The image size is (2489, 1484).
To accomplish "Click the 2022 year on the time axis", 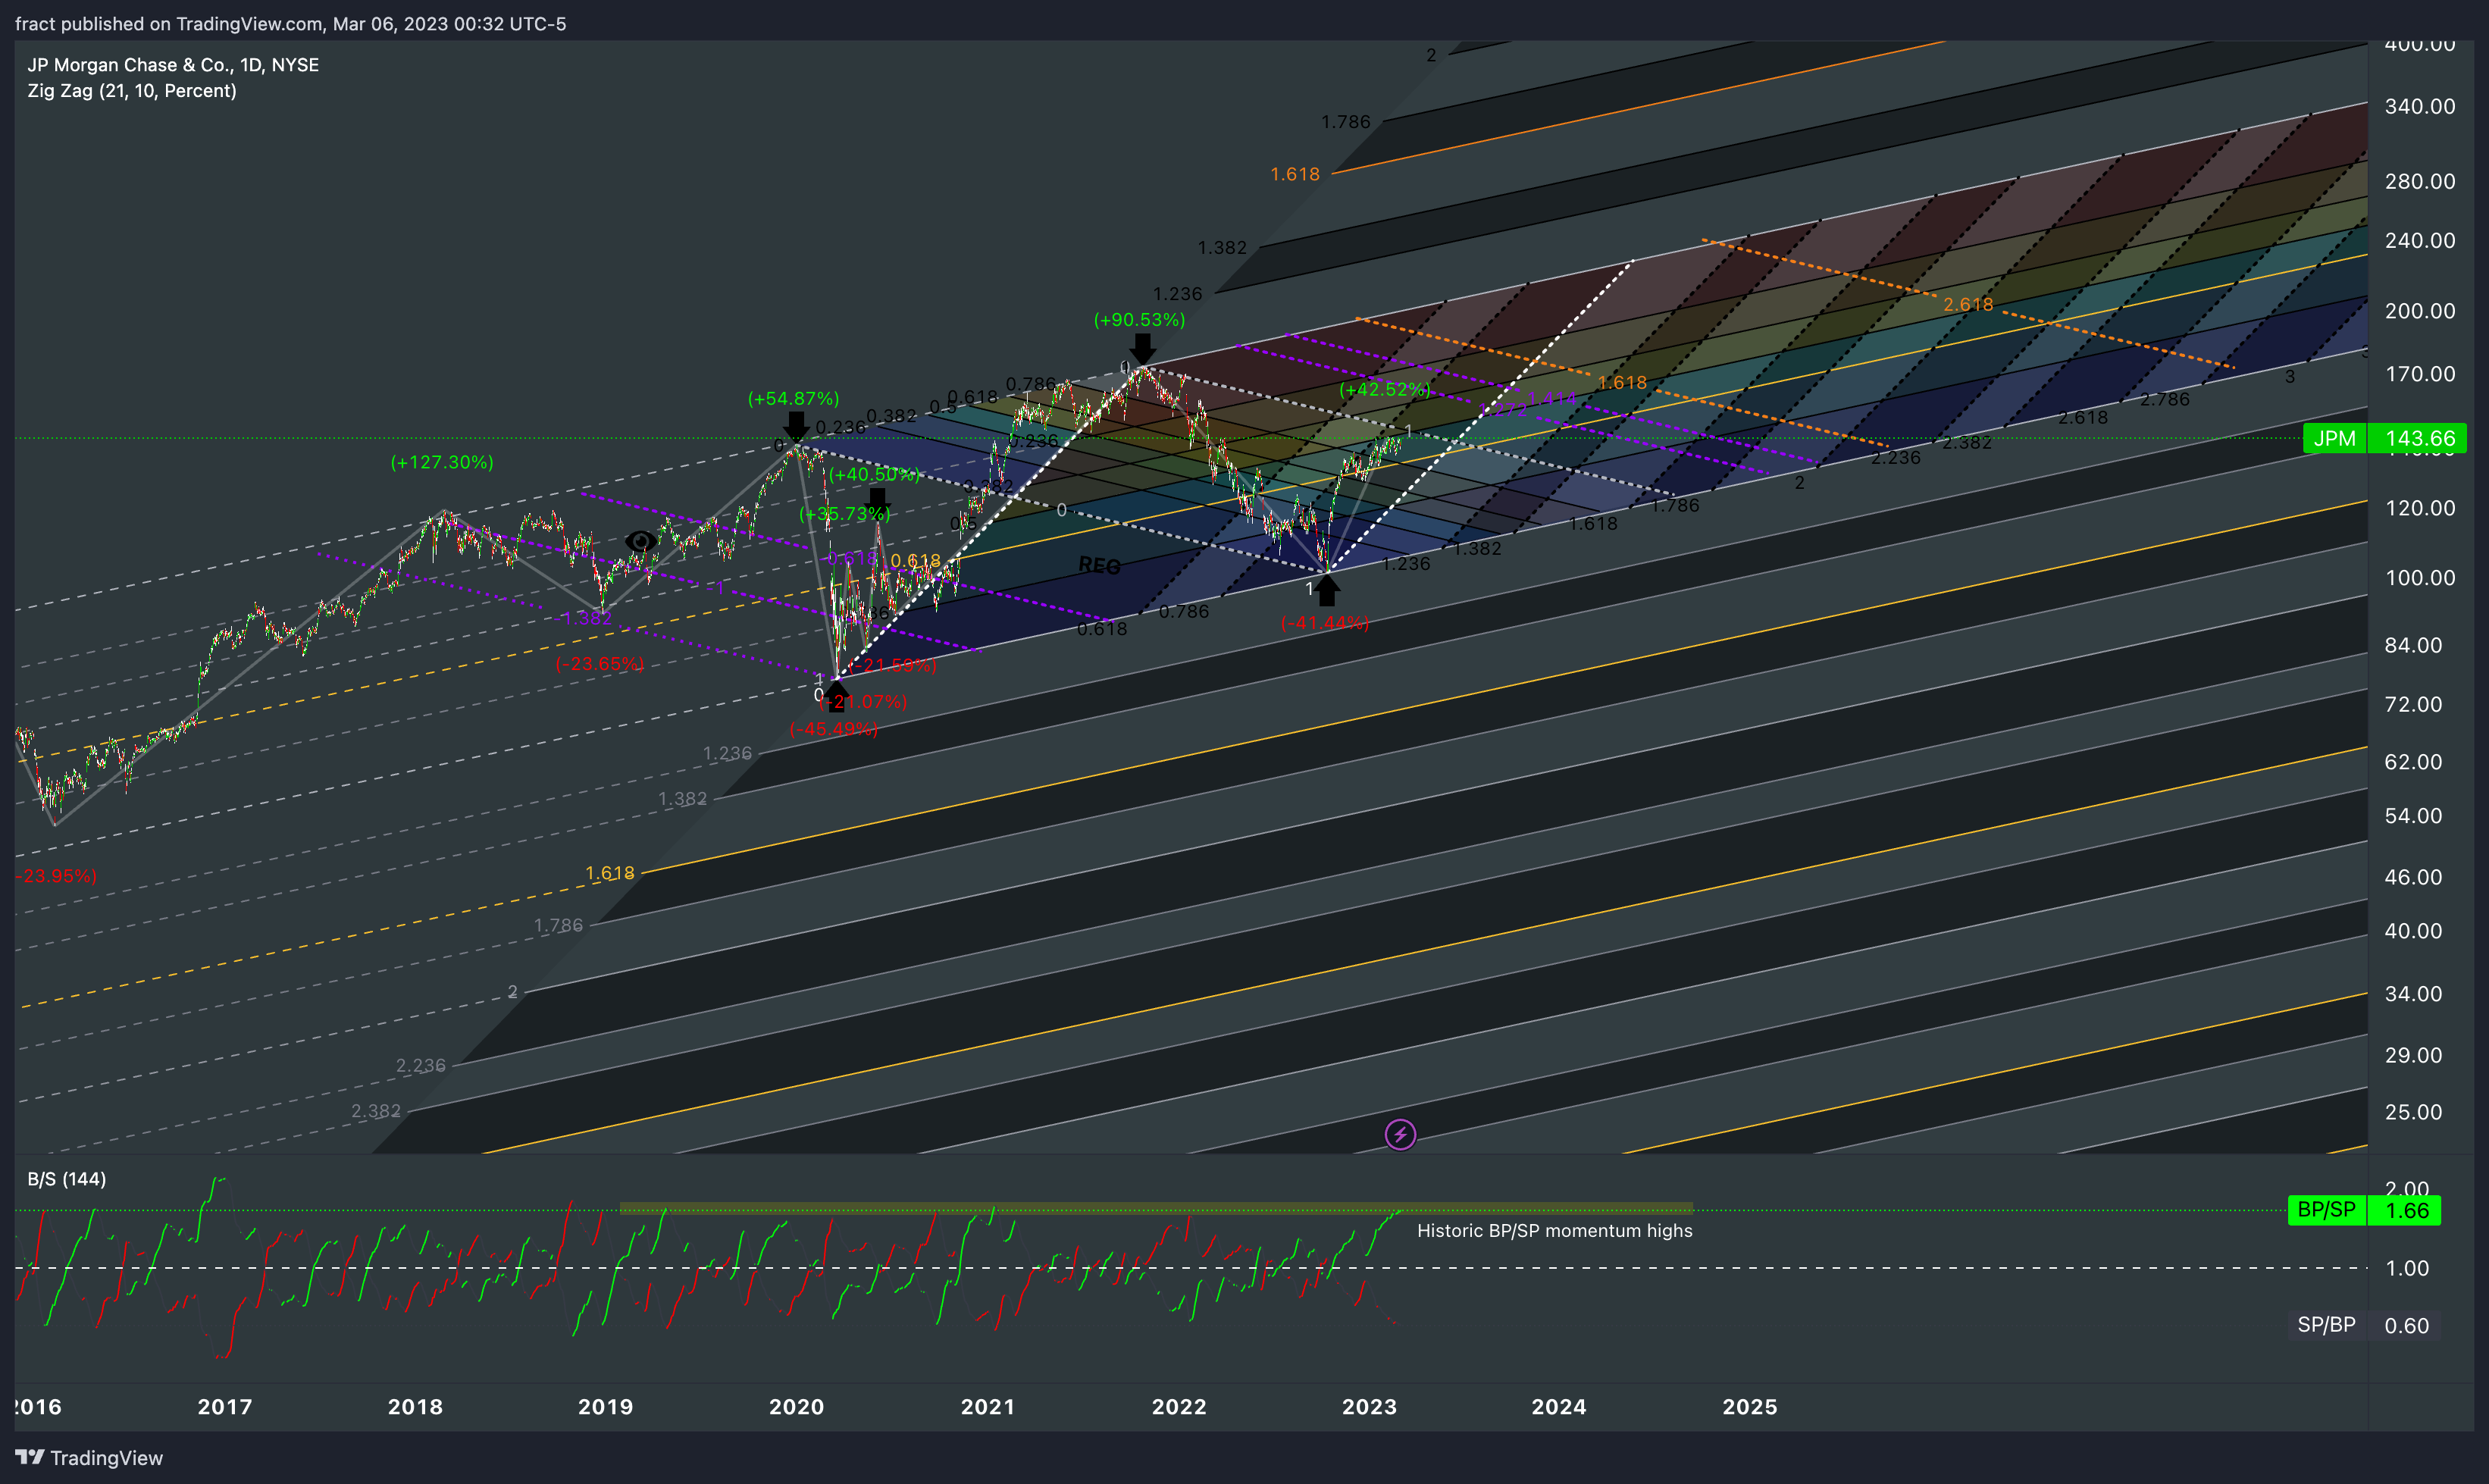I will [x=1179, y=1407].
